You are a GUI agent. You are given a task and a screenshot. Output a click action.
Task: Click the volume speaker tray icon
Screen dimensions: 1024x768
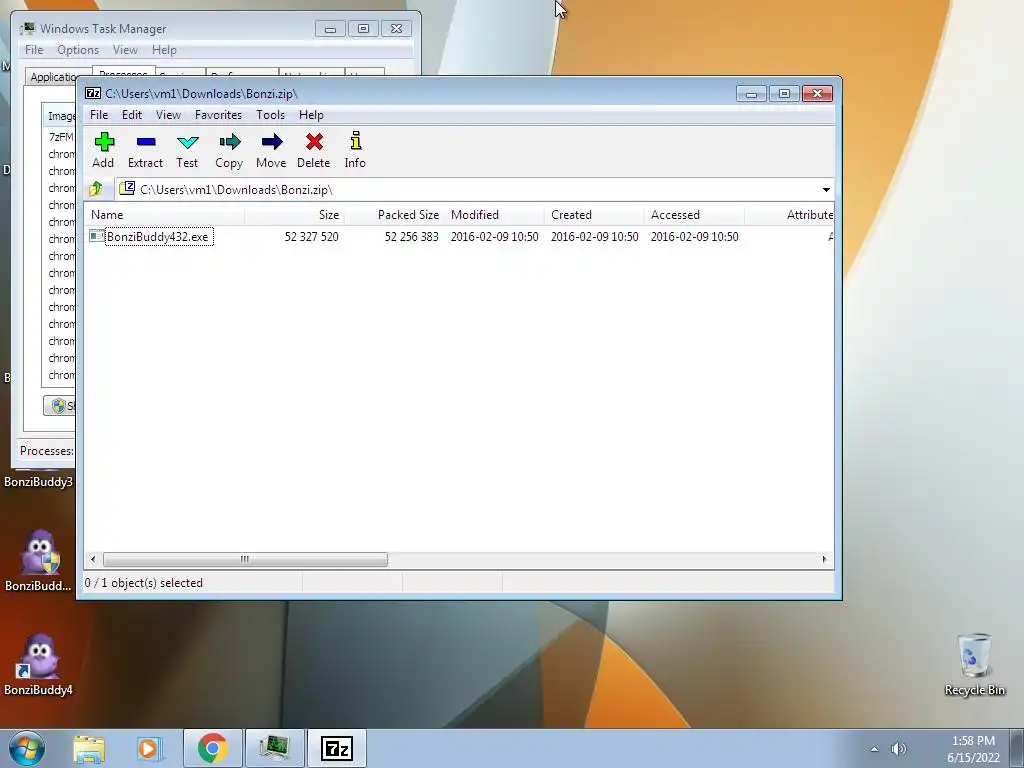point(899,749)
